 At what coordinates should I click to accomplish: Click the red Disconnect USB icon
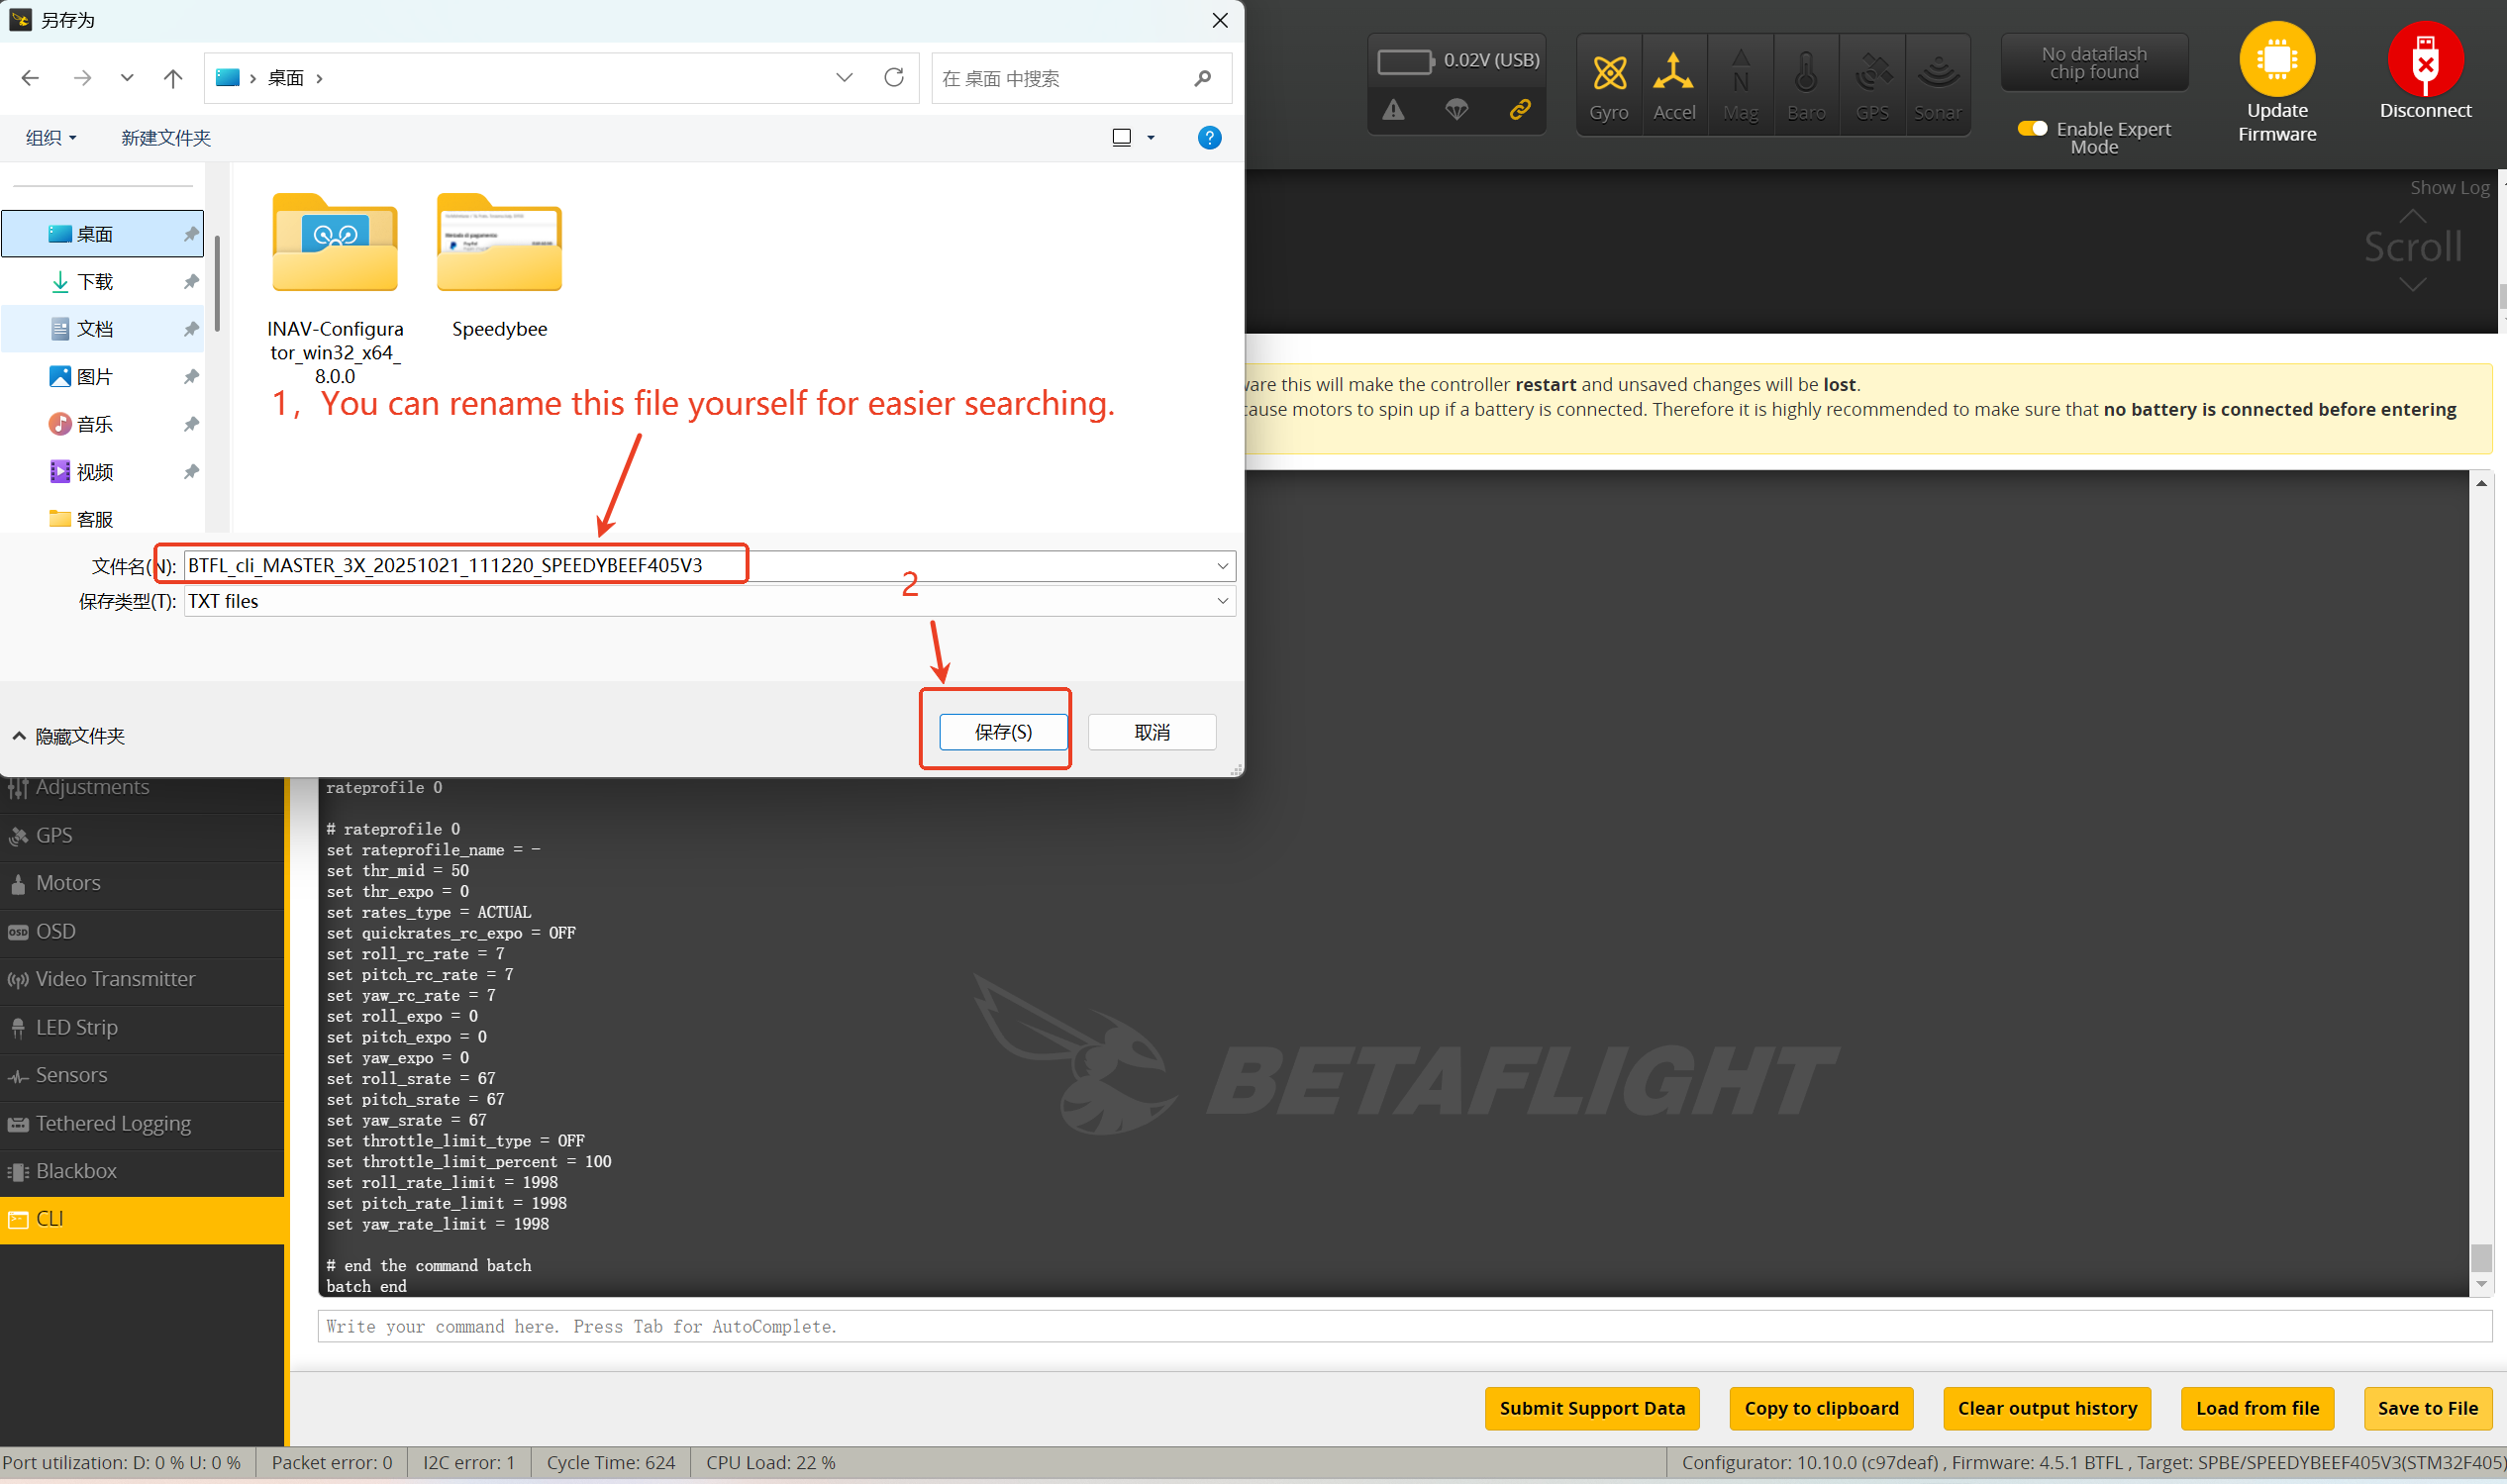[2424, 59]
